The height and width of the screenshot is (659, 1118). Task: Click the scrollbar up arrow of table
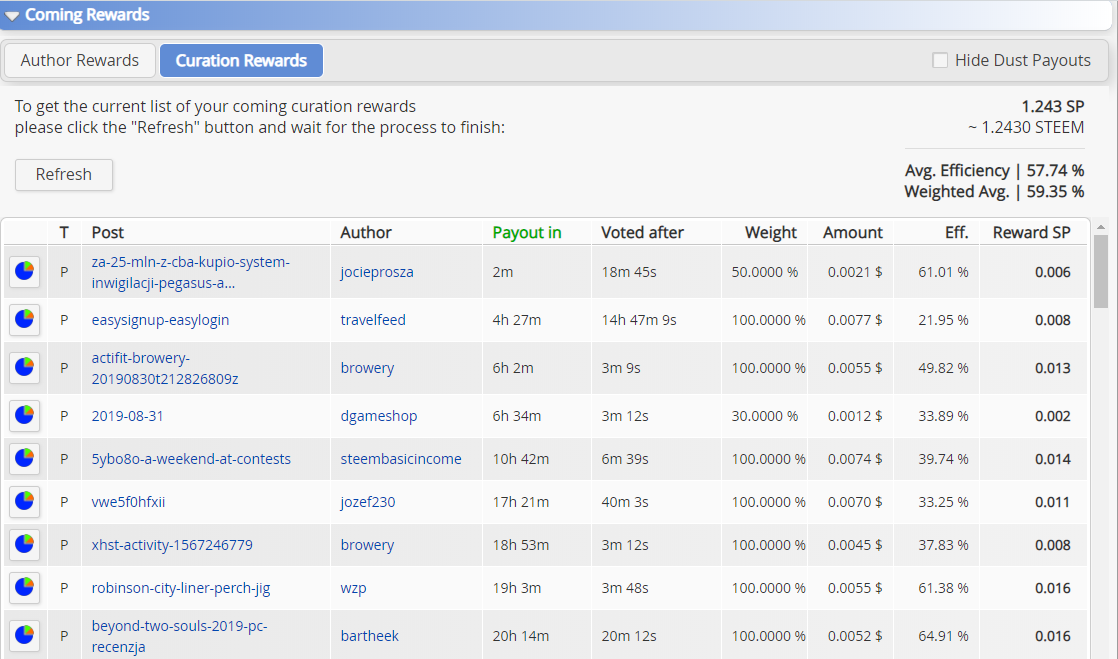[1101, 226]
